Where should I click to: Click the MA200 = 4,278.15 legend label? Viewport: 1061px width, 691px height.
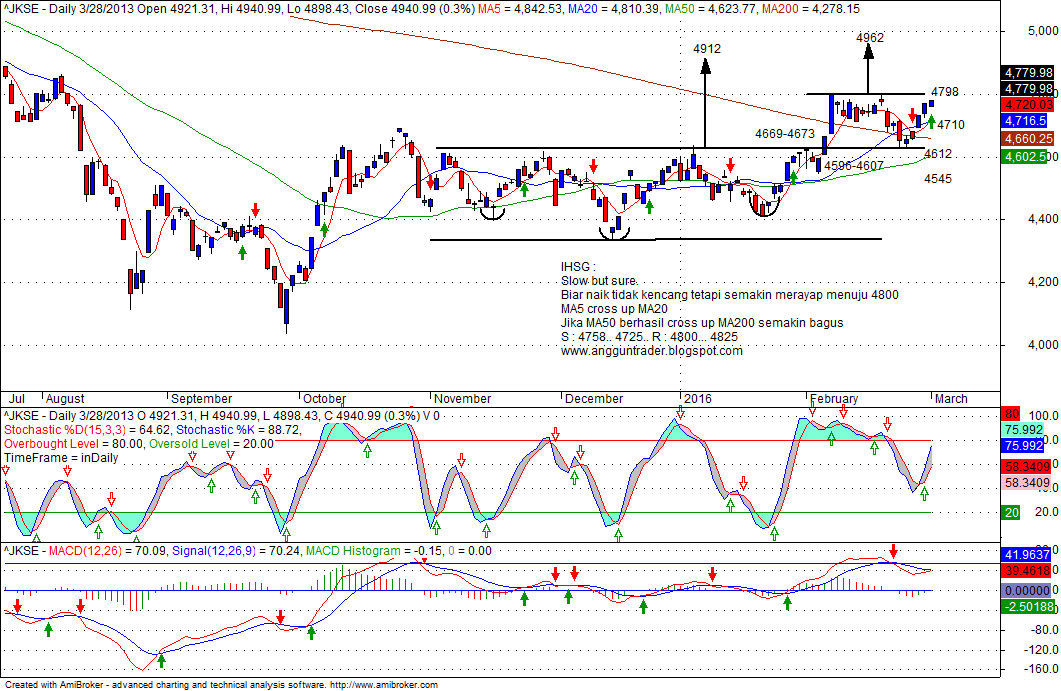pyautogui.click(x=811, y=9)
